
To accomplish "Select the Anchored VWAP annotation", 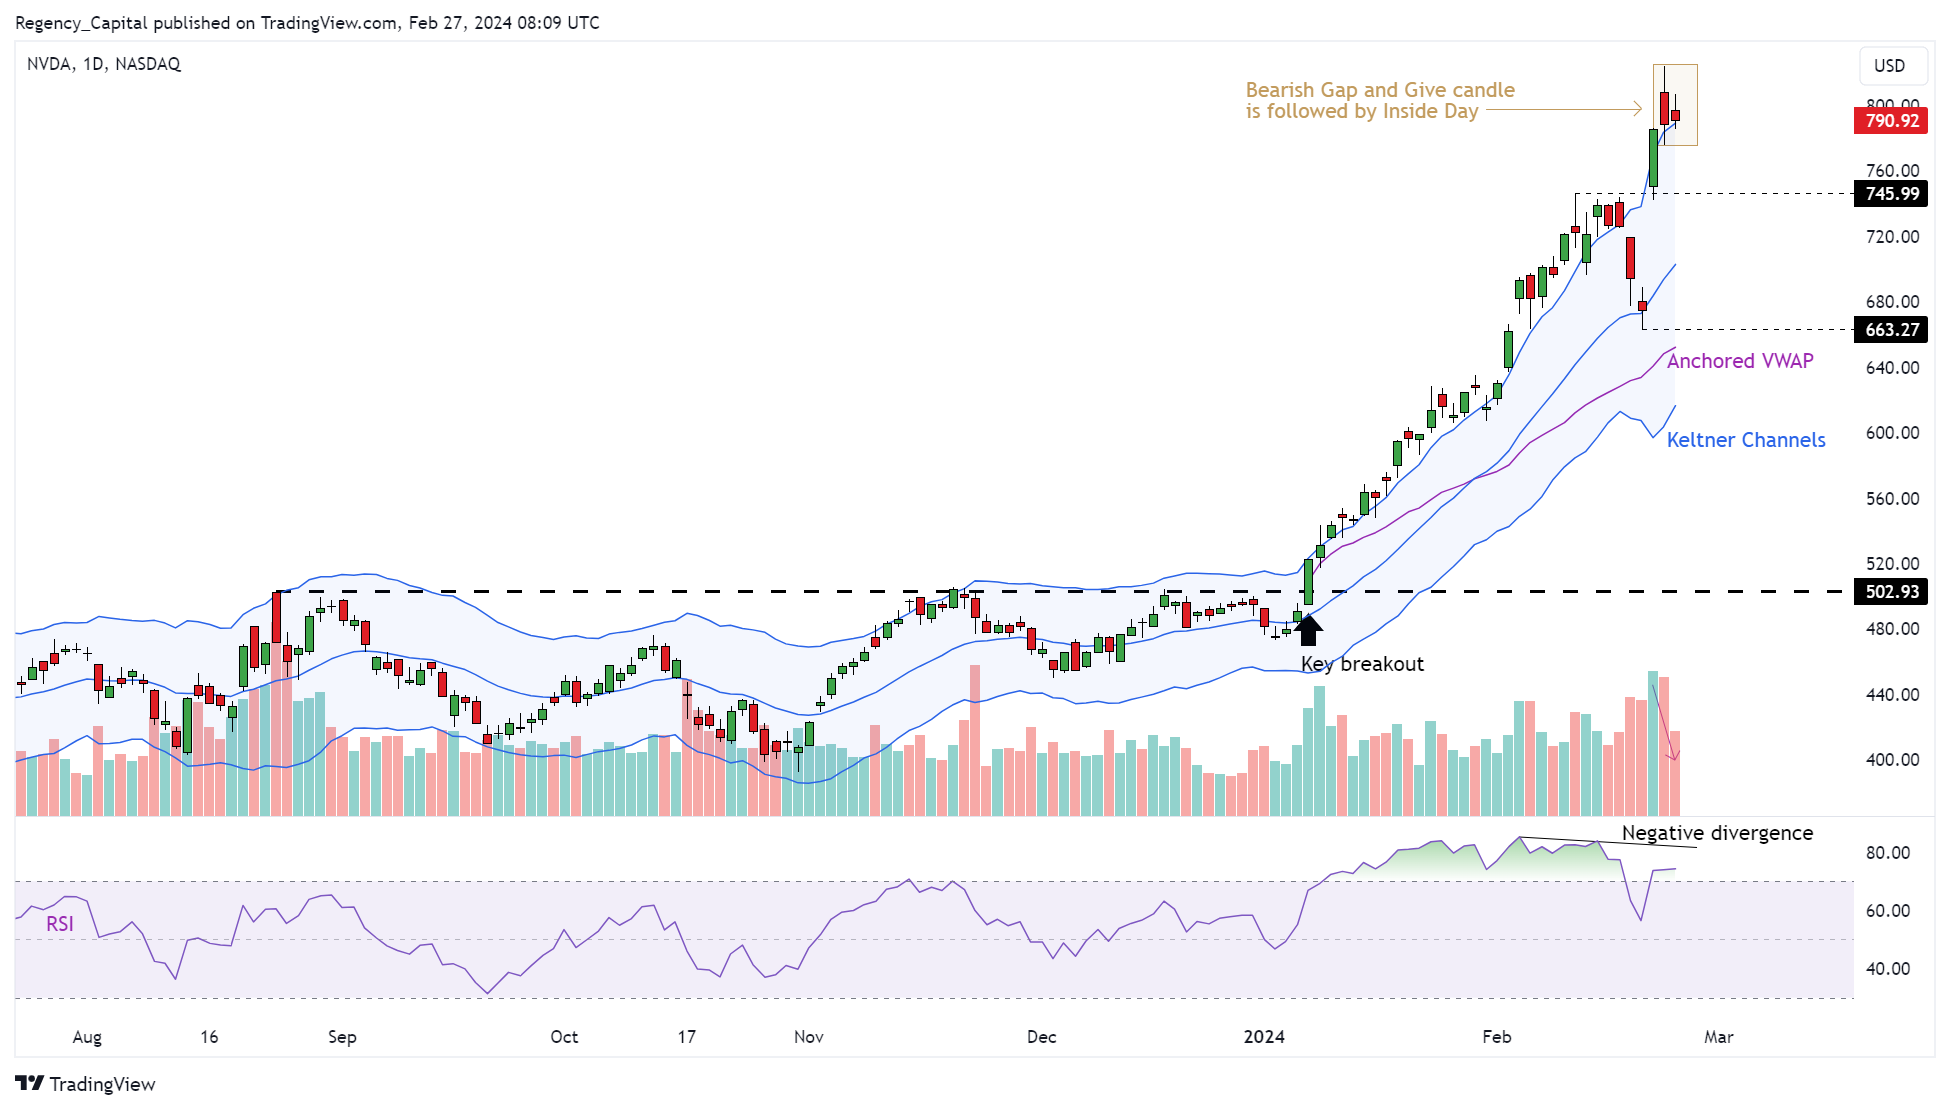I will (1740, 361).
